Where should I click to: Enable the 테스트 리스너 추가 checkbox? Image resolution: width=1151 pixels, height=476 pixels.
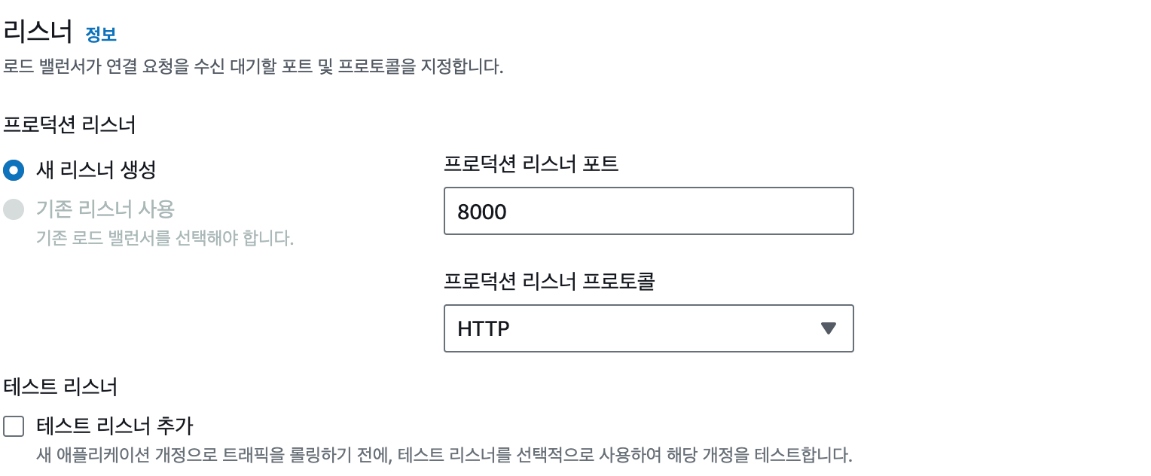(x=14, y=426)
